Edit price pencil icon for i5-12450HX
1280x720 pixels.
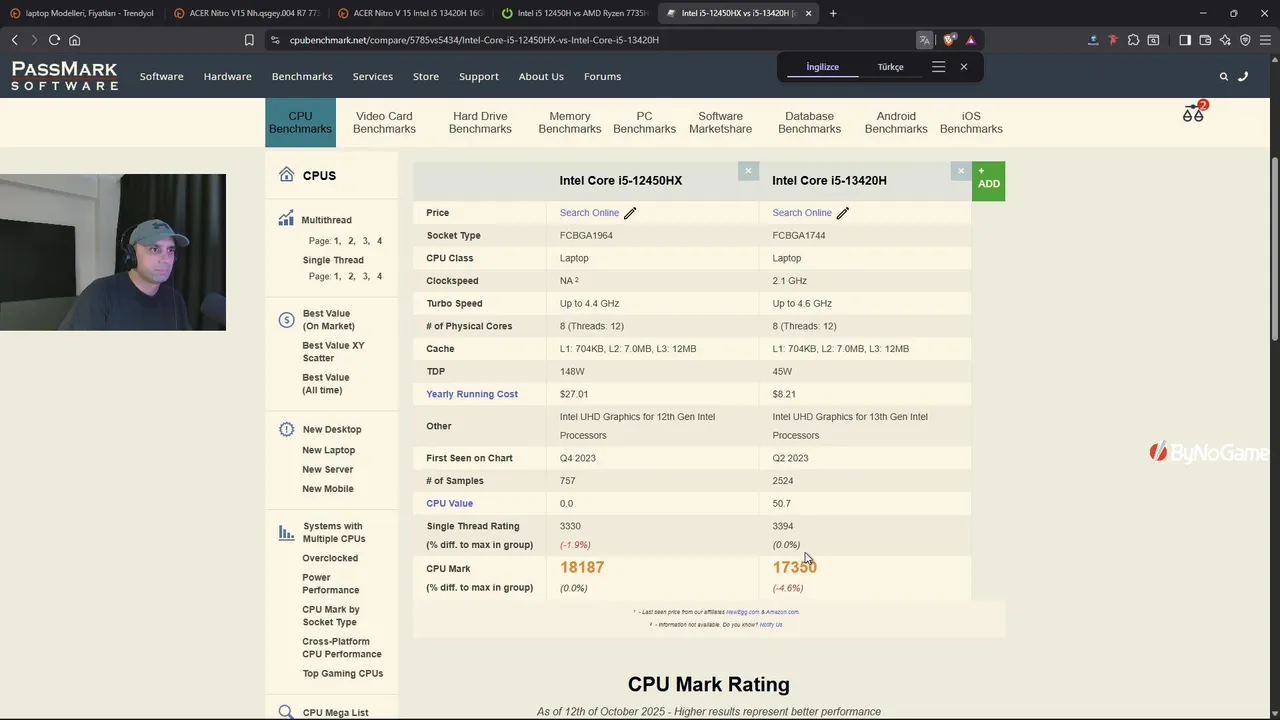point(630,213)
